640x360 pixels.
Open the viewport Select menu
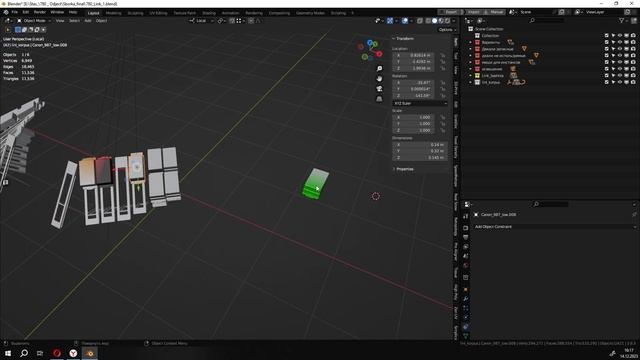[x=74, y=20]
